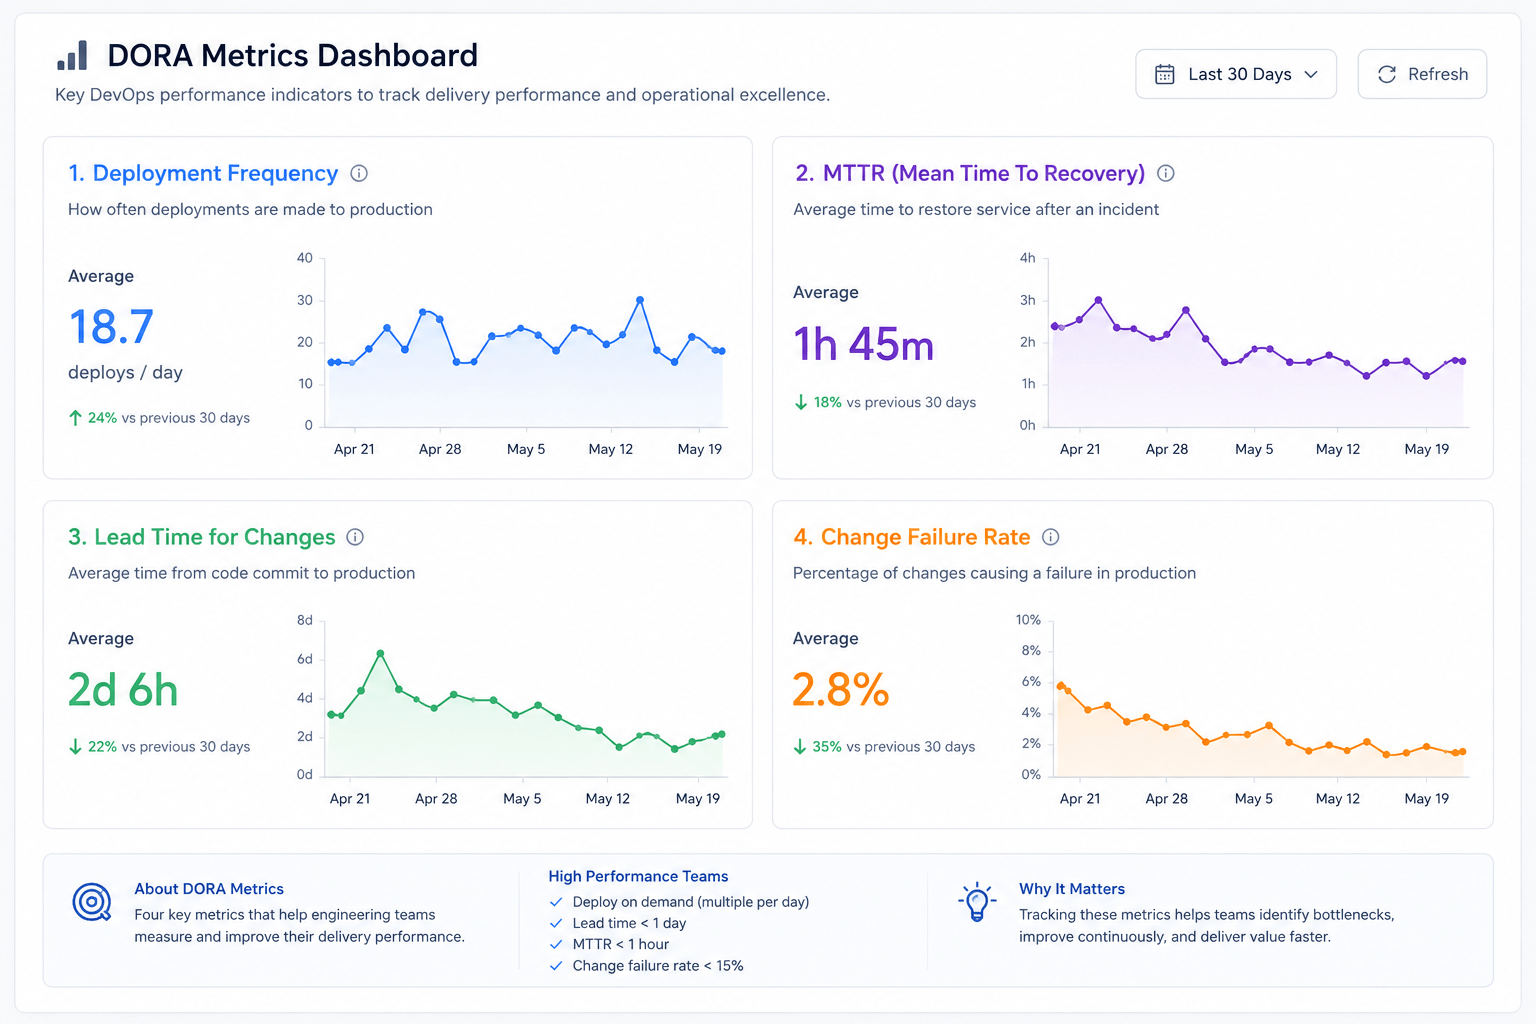Click the highest data point in the Deployment Frequency chart
Screen dimensions: 1536x1024
click(x=640, y=300)
